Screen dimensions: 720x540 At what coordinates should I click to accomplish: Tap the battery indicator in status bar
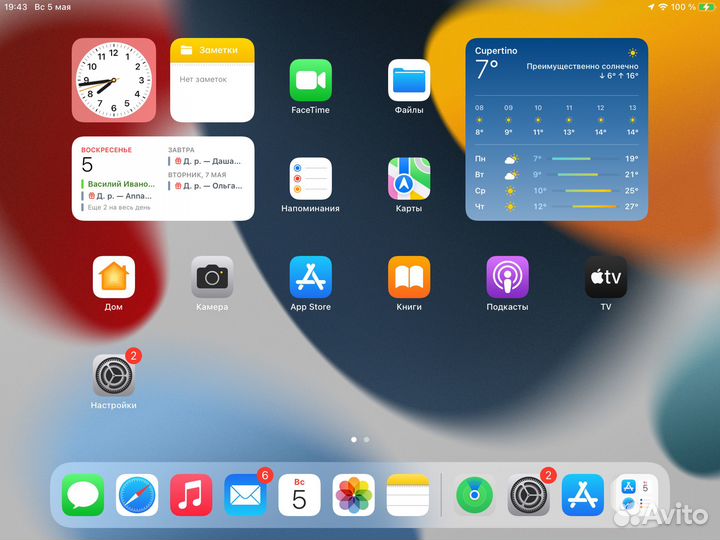pos(707,7)
